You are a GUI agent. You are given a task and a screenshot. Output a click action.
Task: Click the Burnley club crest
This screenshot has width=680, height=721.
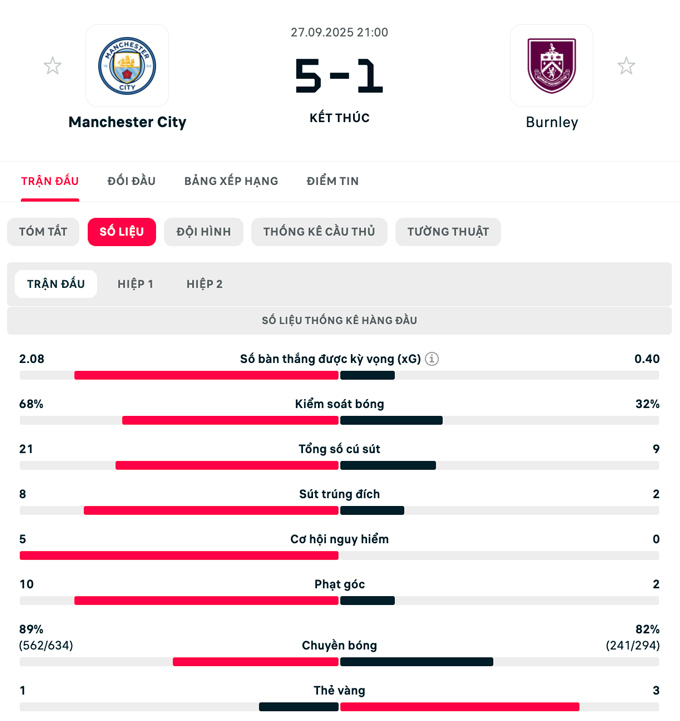click(x=551, y=66)
